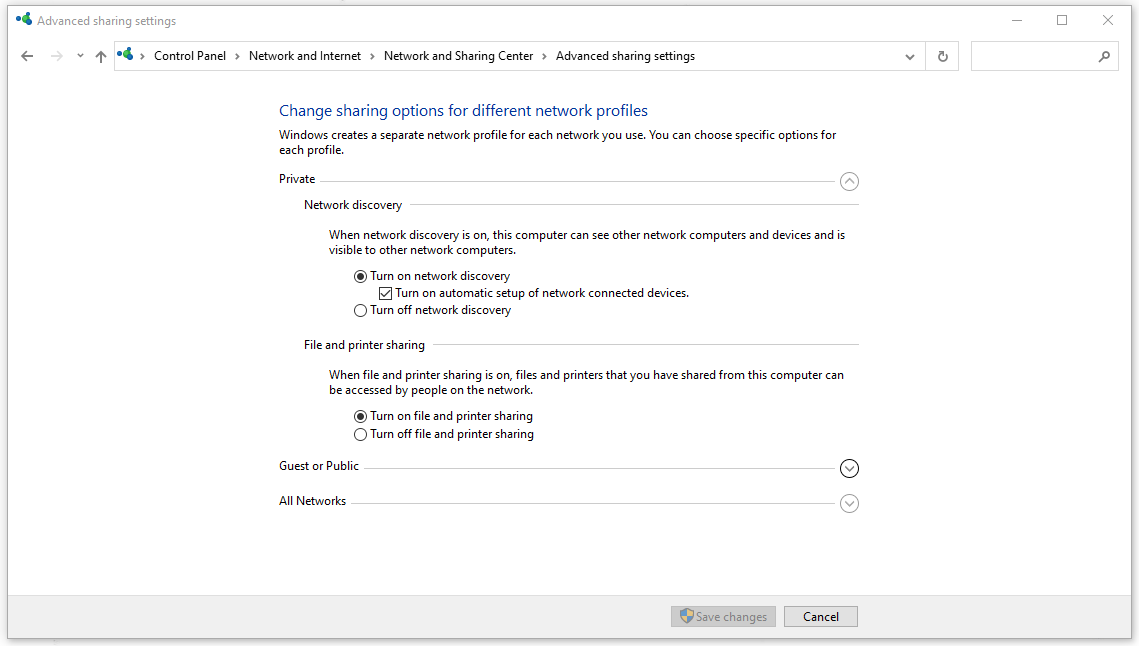Select Turn on file and printer sharing
The width and height of the screenshot is (1139, 646).
pyautogui.click(x=361, y=417)
